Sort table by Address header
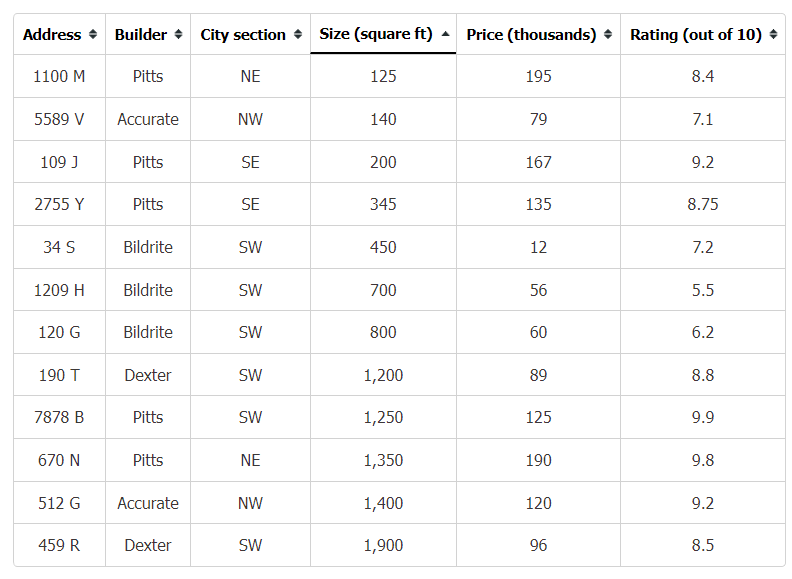The width and height of the screenshot is (792, 579). [x=60, y=34]
